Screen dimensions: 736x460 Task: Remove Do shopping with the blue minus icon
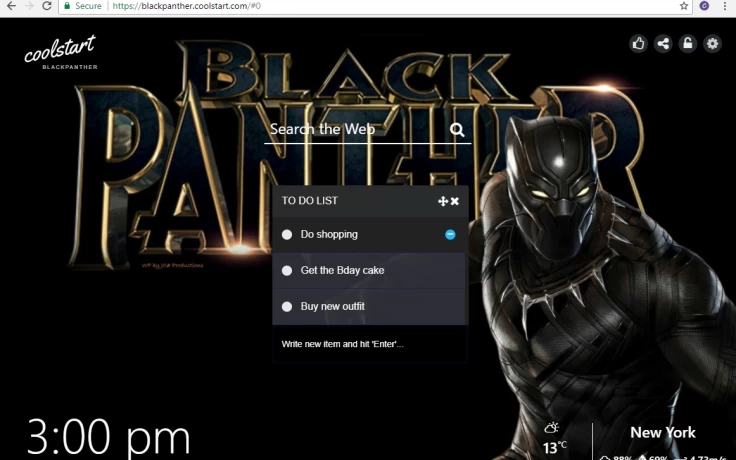[450, 234]
